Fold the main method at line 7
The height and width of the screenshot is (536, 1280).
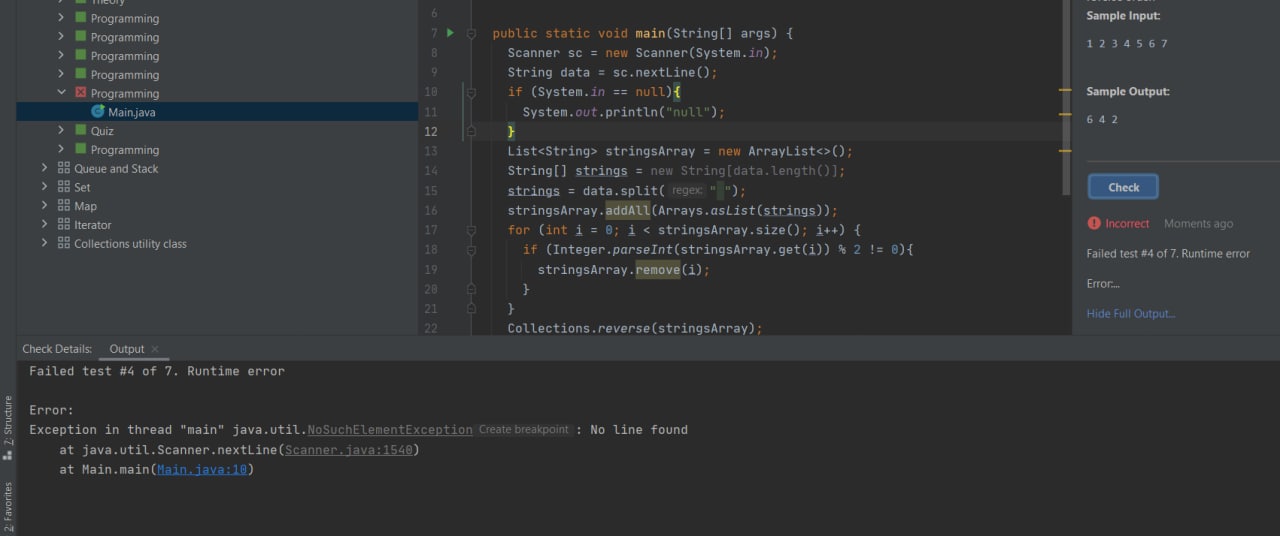pos(471,33)
